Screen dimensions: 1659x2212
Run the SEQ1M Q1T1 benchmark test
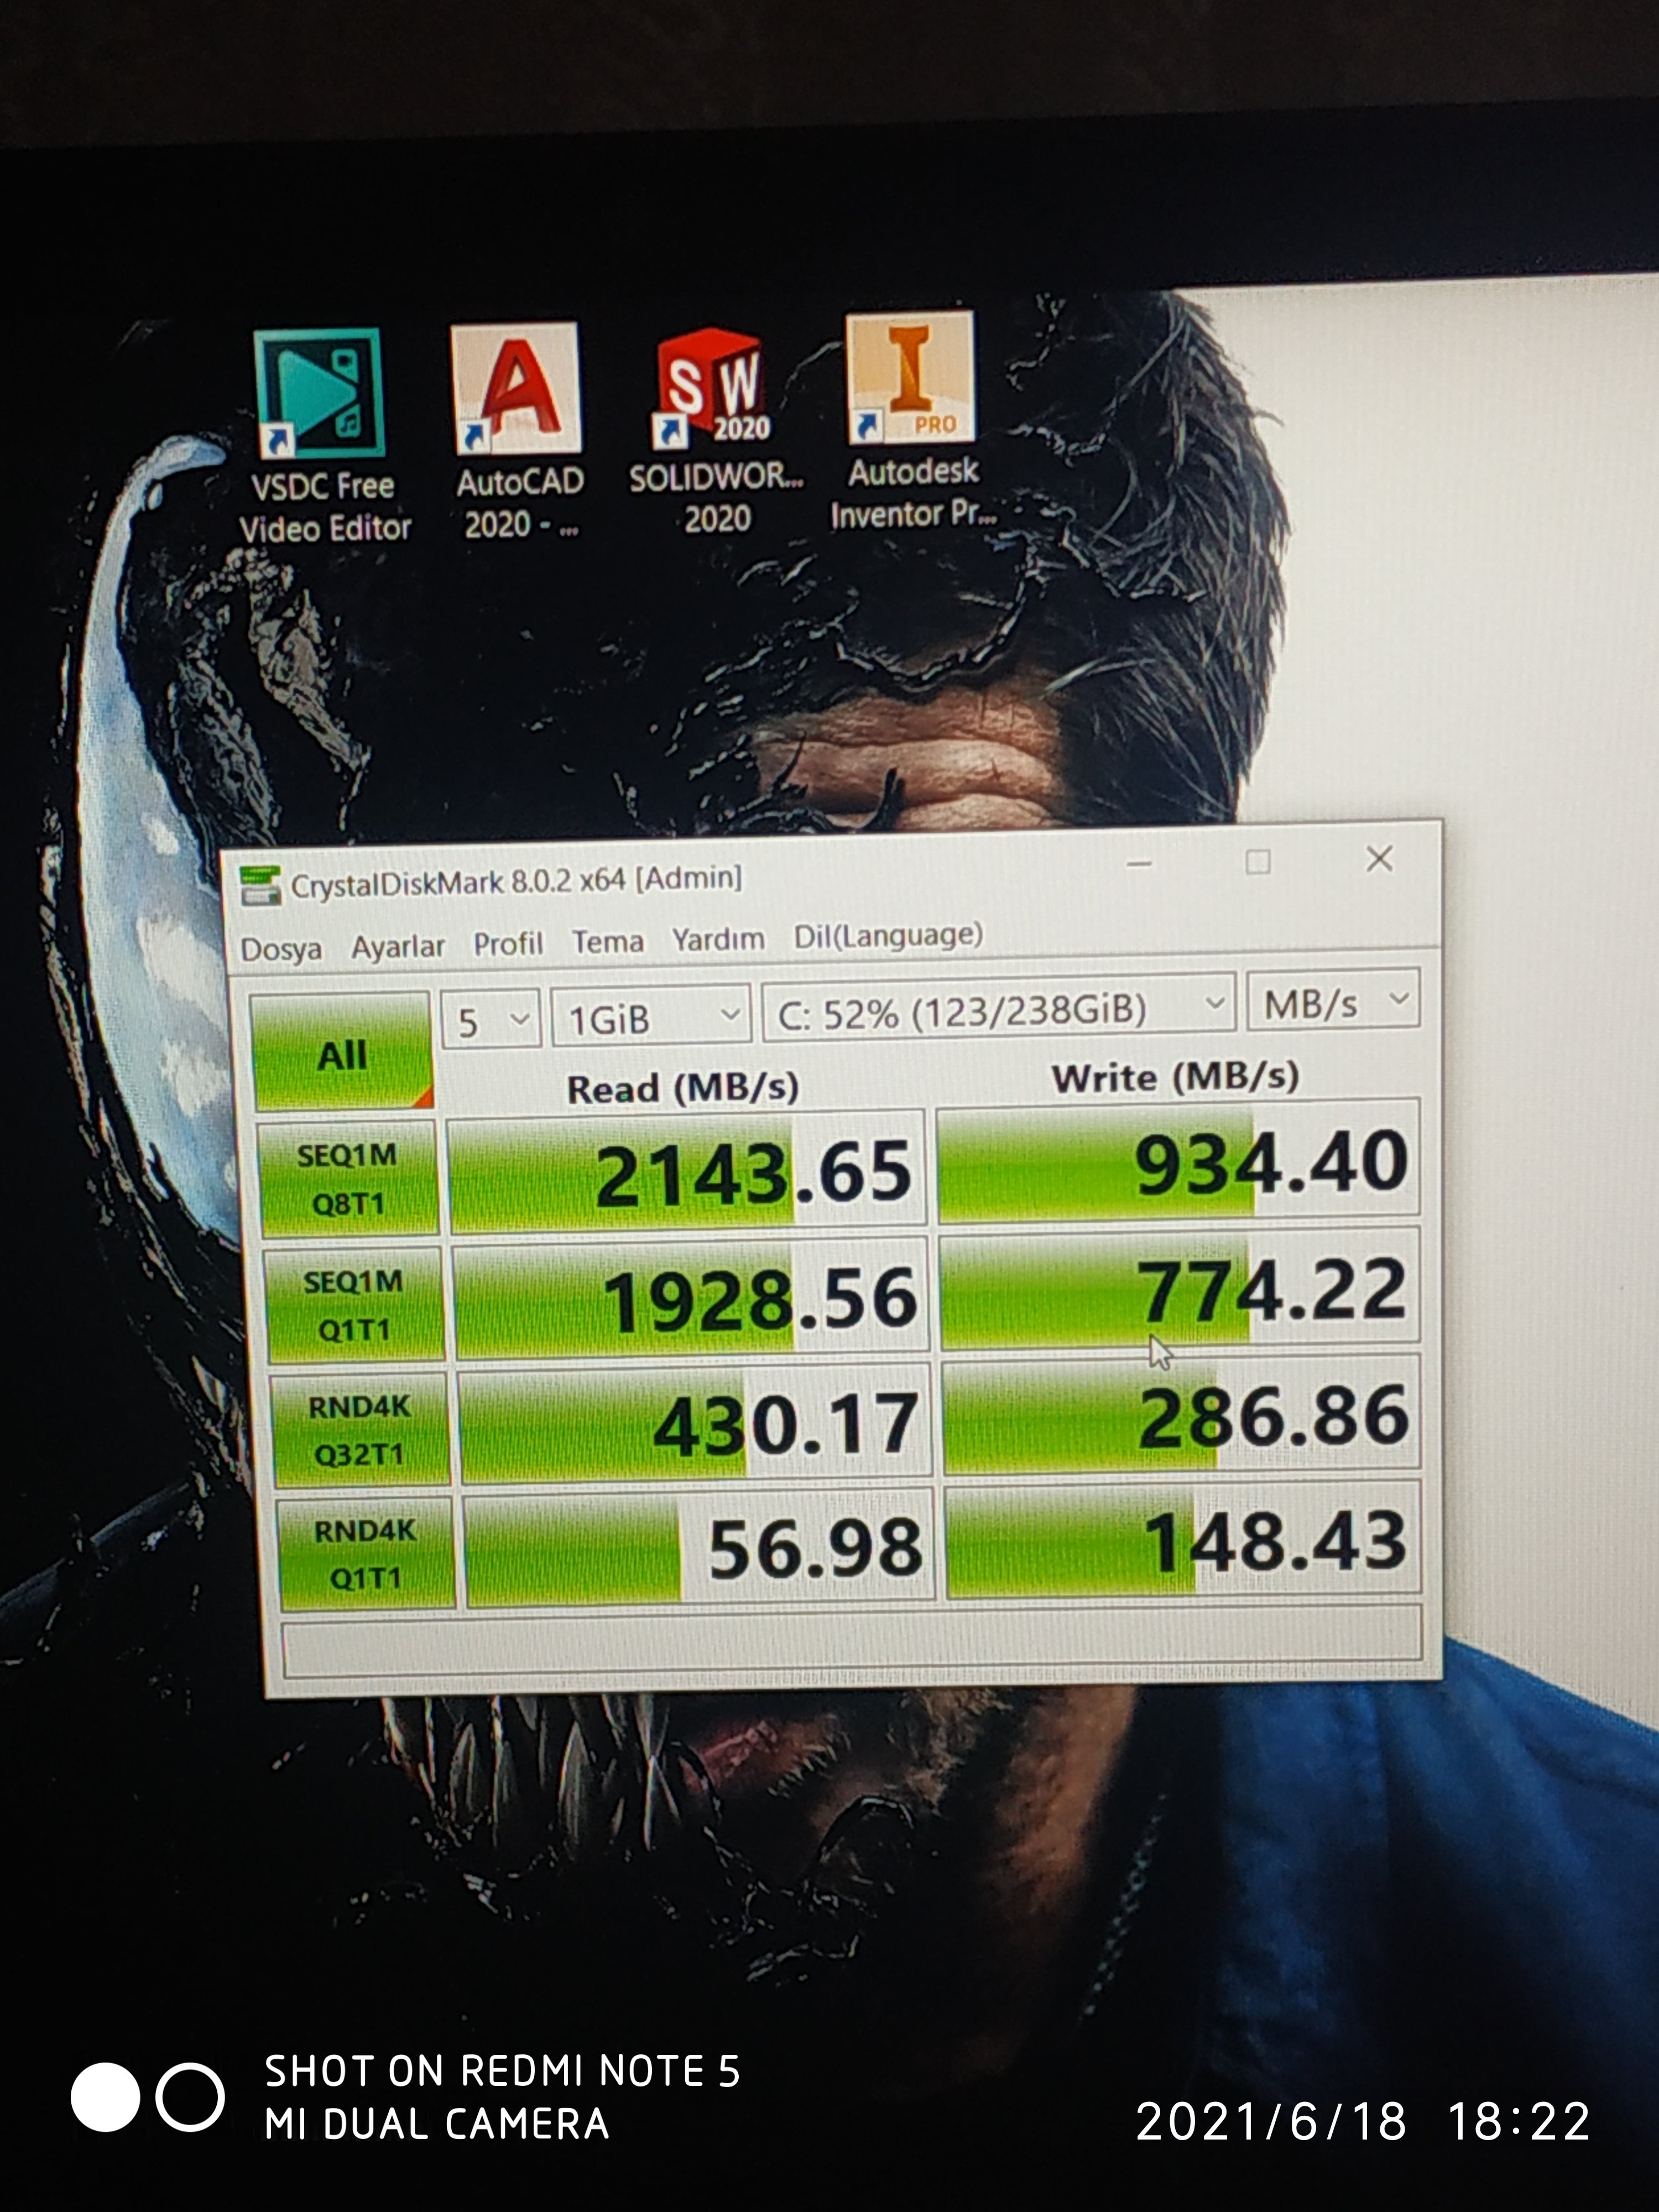point(354,1305)
